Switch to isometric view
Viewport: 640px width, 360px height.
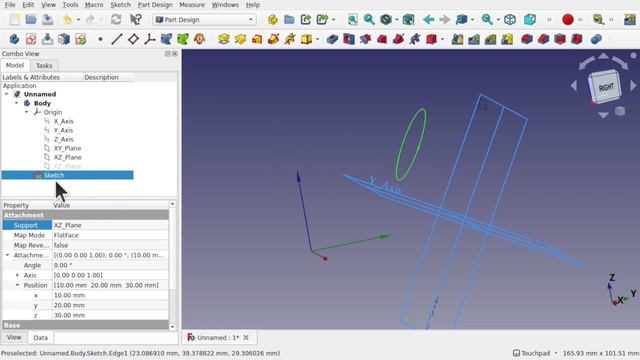[x=510, y=19]
